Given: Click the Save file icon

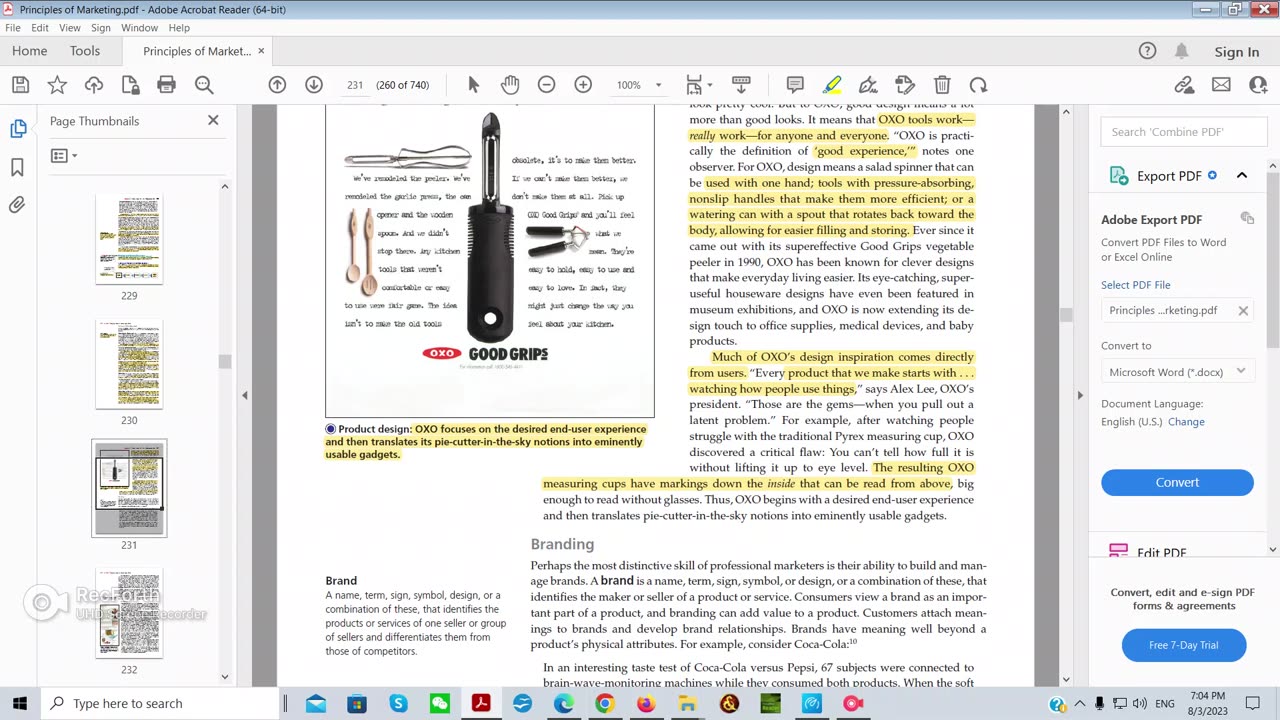Looking at the screenshot, I should pyautogui.click(x=20, y=85).
